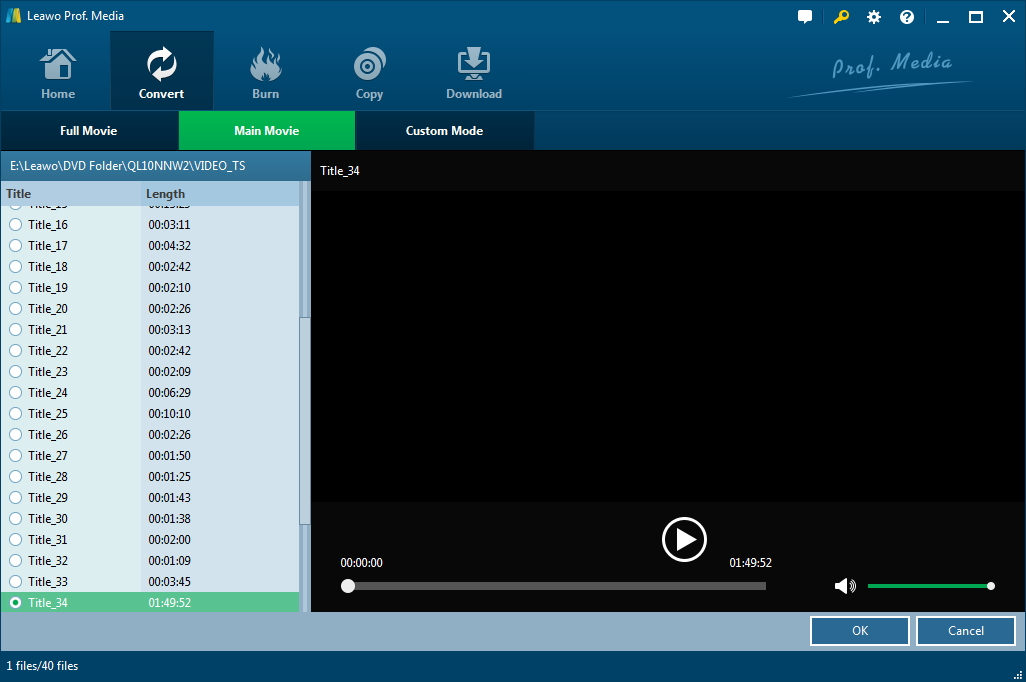Click the title list vertical scrollbar
Viewport: 1026px width, 682px height.
(x=305, y=420)
